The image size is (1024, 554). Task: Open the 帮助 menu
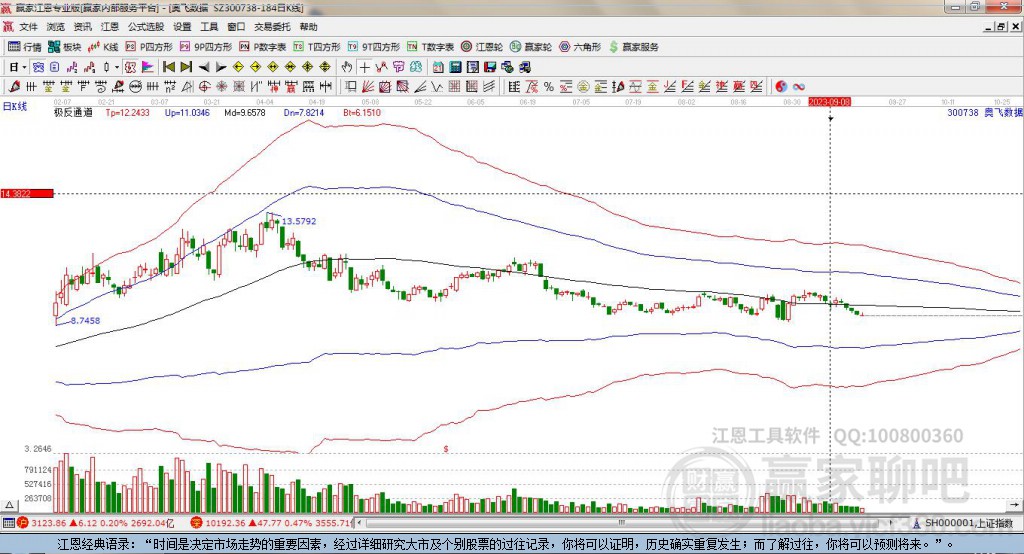point(308,27)
